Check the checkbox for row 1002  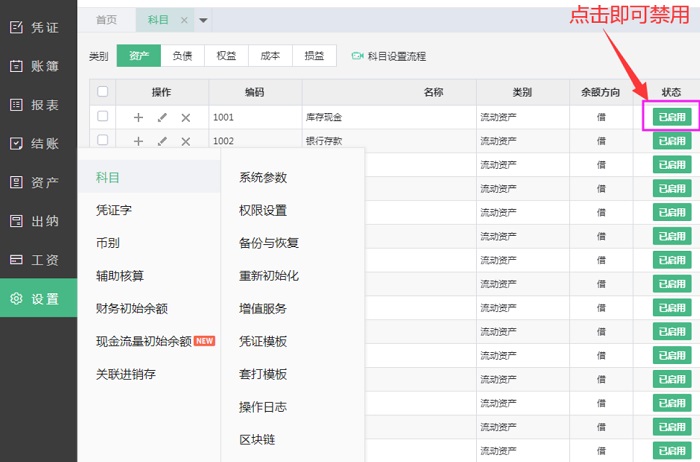tap(103, 141)
